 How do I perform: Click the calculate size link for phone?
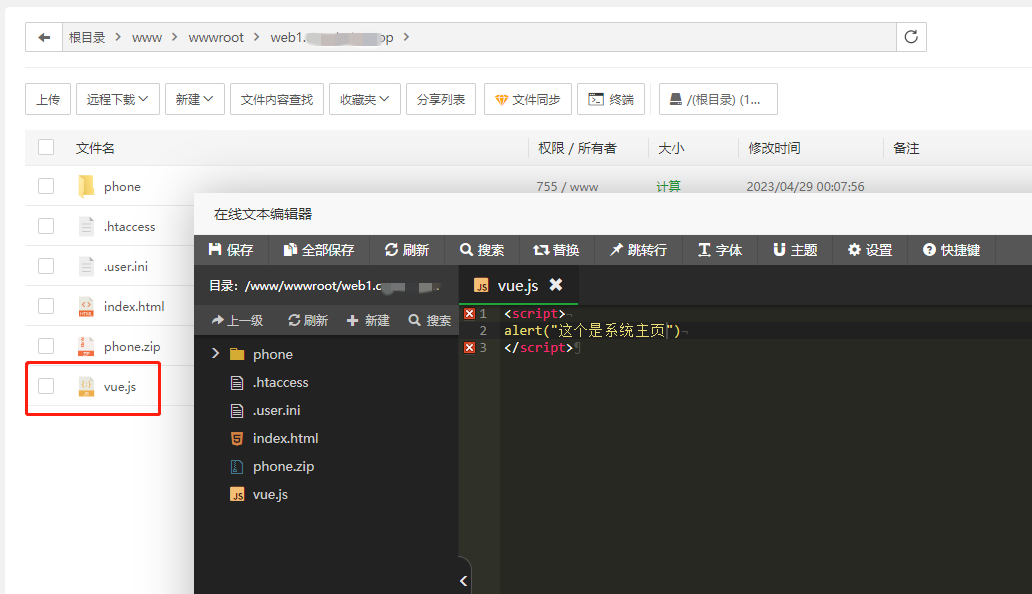(x=669, y=186)
